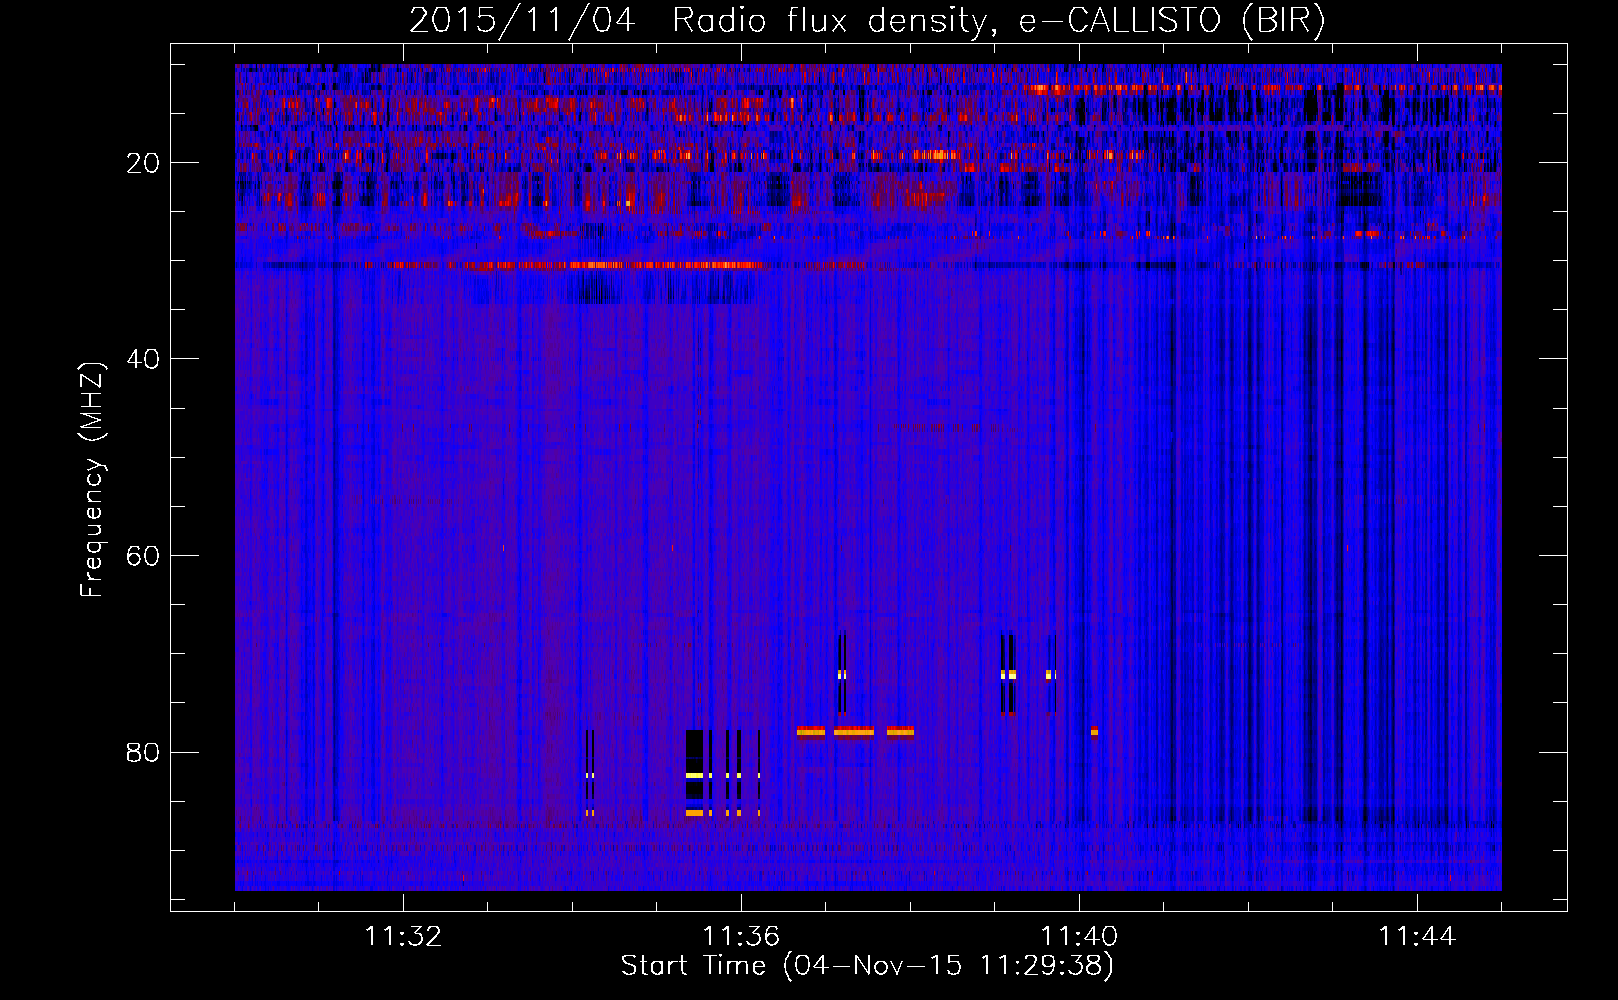Image resolution: width=1618 pixels, height=1000 pixels.
Task: Click the wide black block near 11:35 at 80 MHz
Action: click(x=694, y=766)
